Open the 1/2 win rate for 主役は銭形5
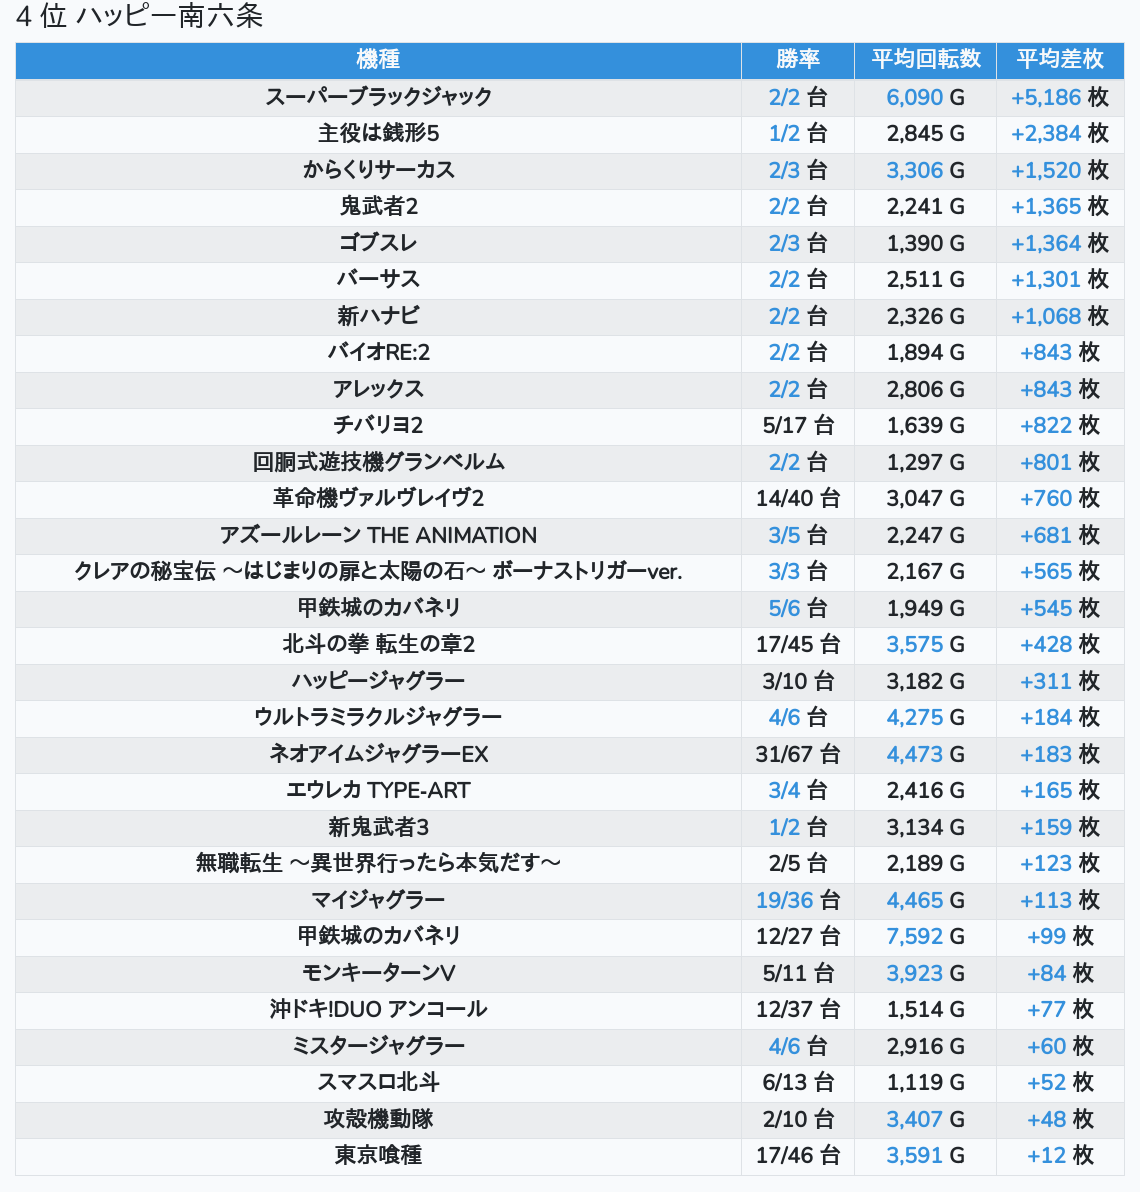The width and height of the screenshot is (1140, 1192). (x=784, y=134)
